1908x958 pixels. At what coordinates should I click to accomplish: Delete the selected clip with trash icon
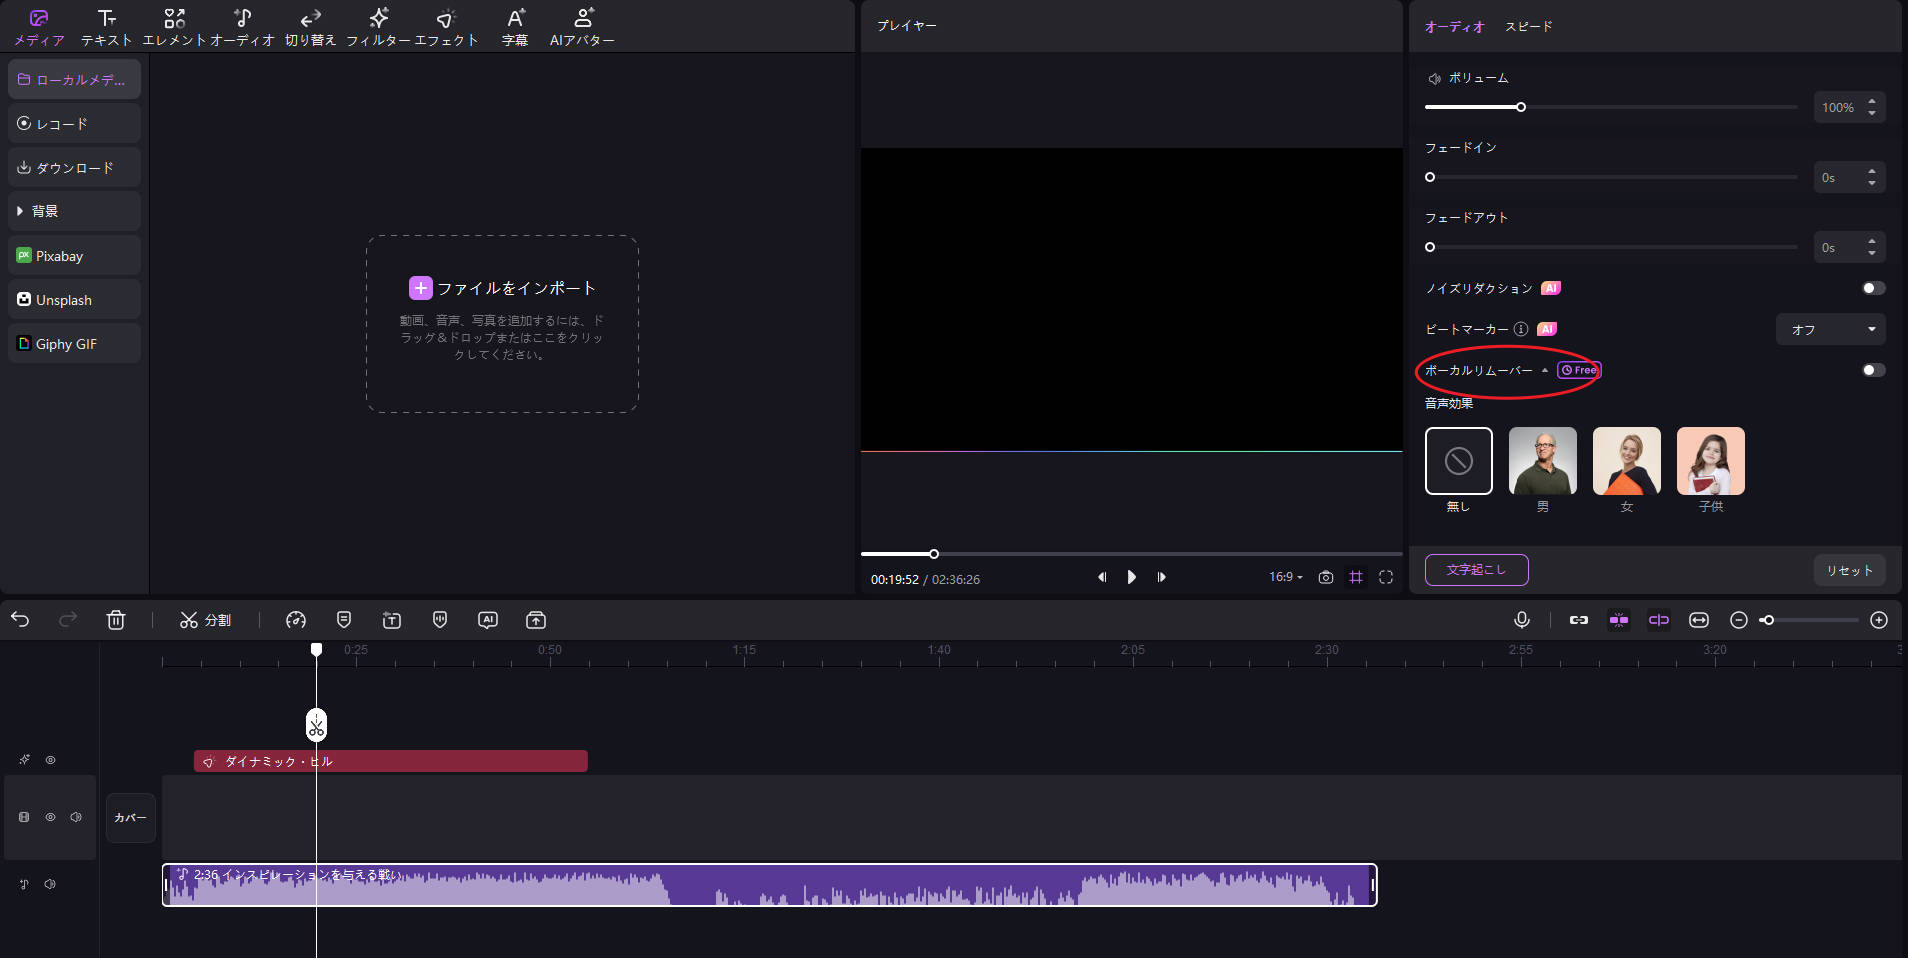pyautogui.click(x=116, y=620)
